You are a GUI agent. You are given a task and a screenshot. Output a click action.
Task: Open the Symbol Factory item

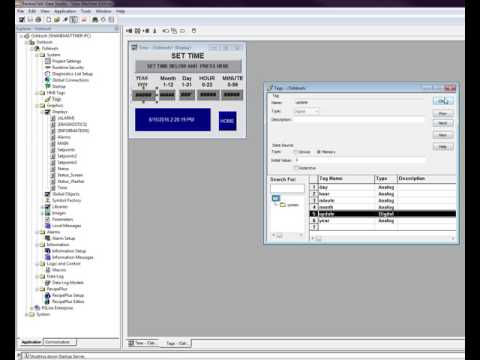pos(66,200)
